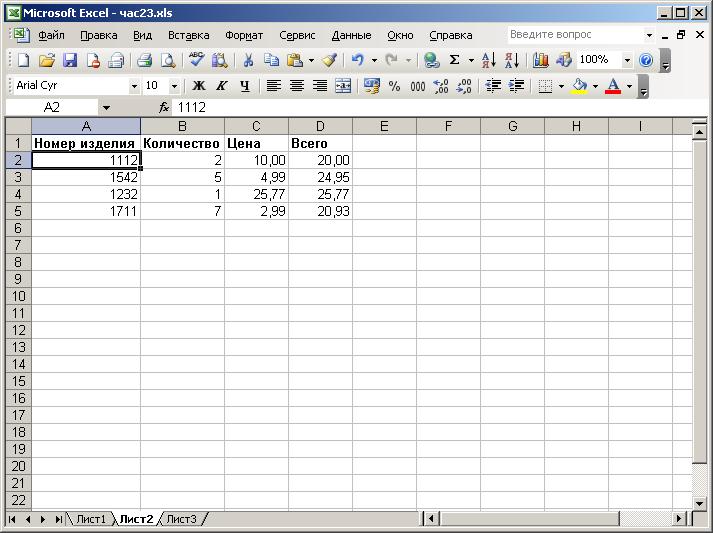This screenshot has height=533, width=713.
Task: Open the Файл menu
Action: coord(51,35)
